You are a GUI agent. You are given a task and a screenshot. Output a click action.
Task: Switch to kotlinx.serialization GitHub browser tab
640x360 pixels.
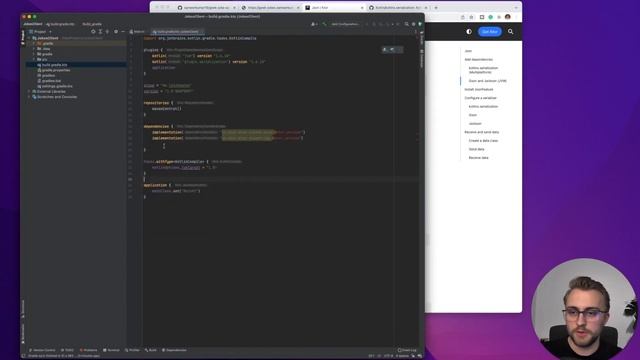point(398,8)
